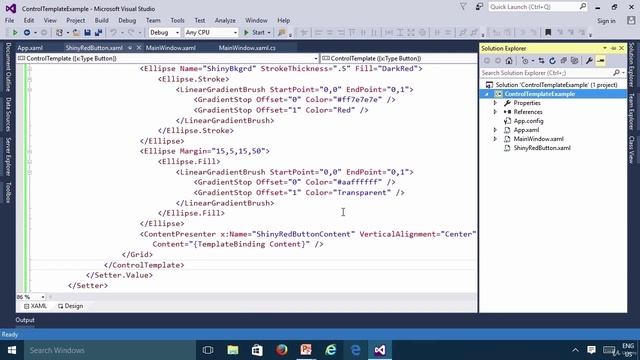Expand the App.xaml node
Image resolution: width=640 pixels, height=360 pixels.
(x=495, y=130)
